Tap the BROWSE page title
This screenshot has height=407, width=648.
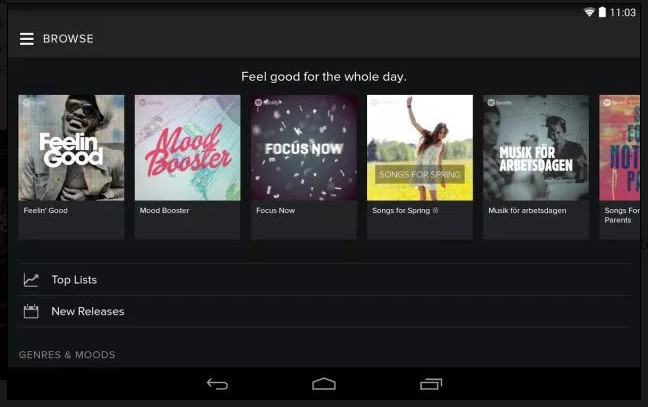tap(68, 39)
